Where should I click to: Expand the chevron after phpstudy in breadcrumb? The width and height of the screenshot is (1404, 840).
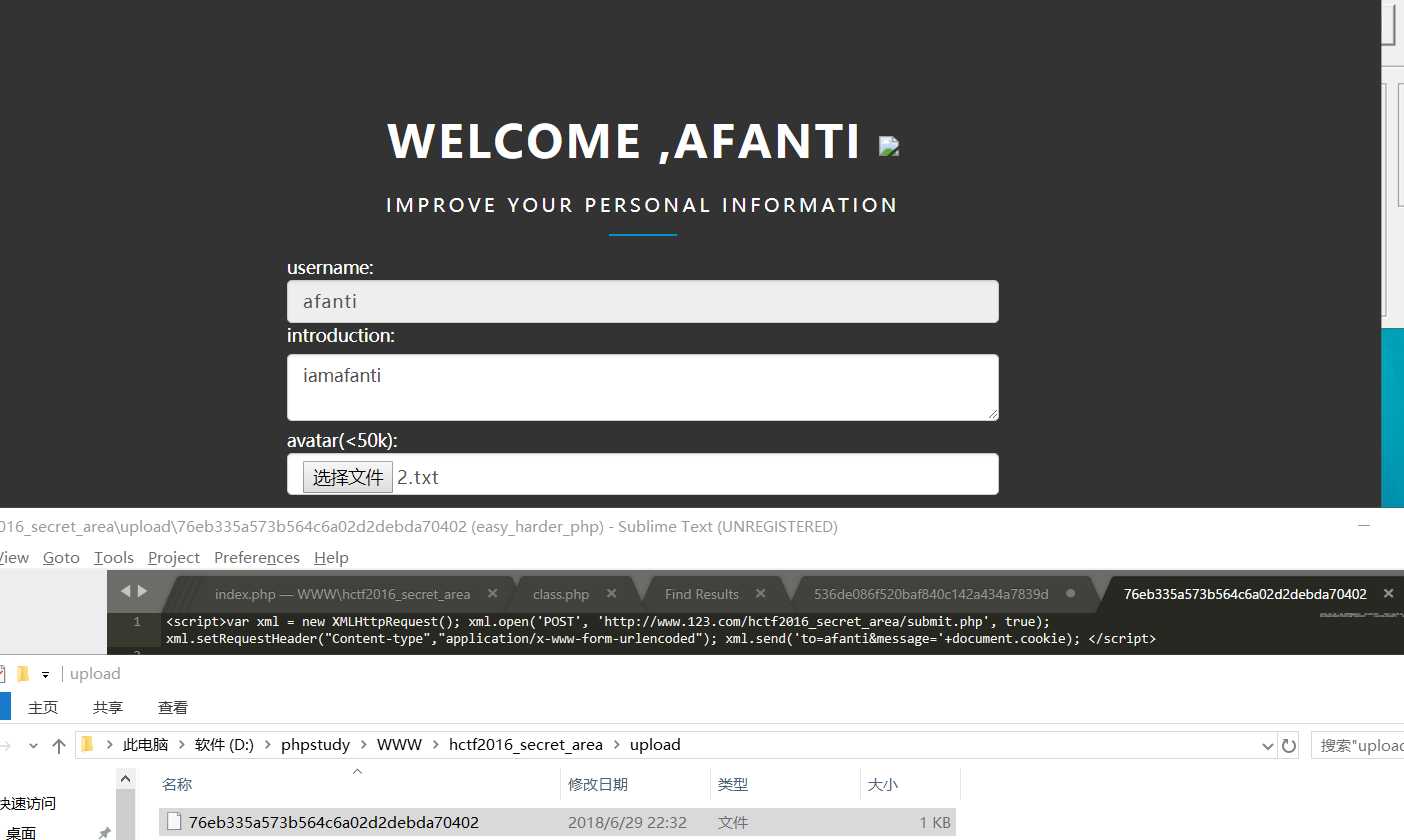pyautogui.click(x=364, y=745)
